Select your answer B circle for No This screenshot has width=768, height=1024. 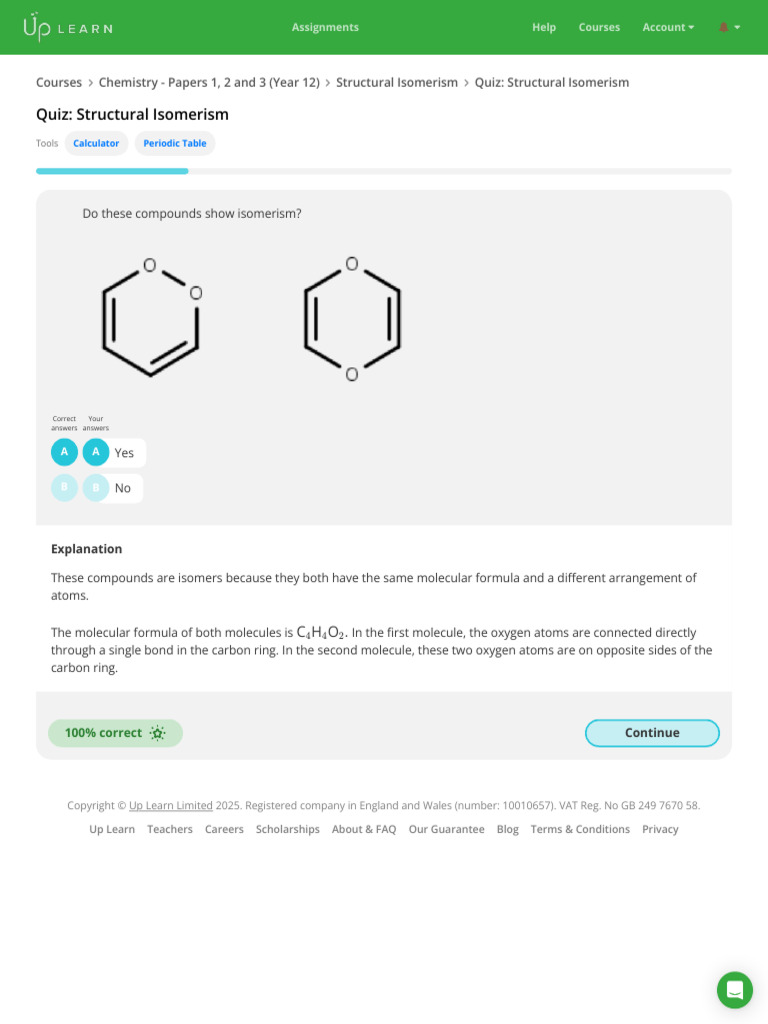(x=96, y=488)
